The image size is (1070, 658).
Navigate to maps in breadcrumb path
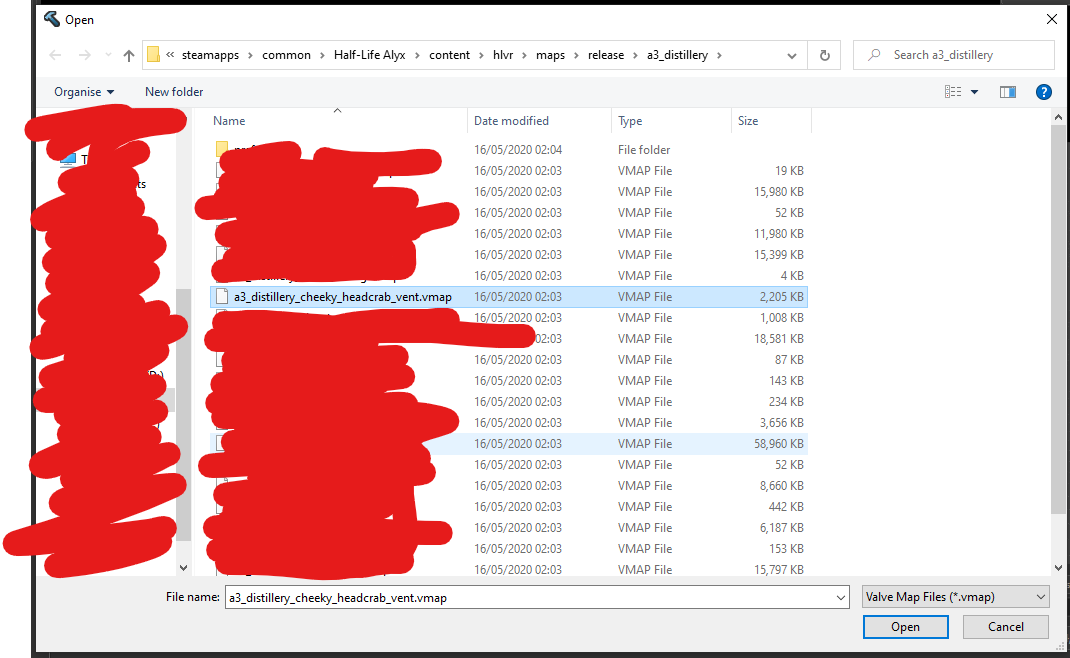coord(550,55)
